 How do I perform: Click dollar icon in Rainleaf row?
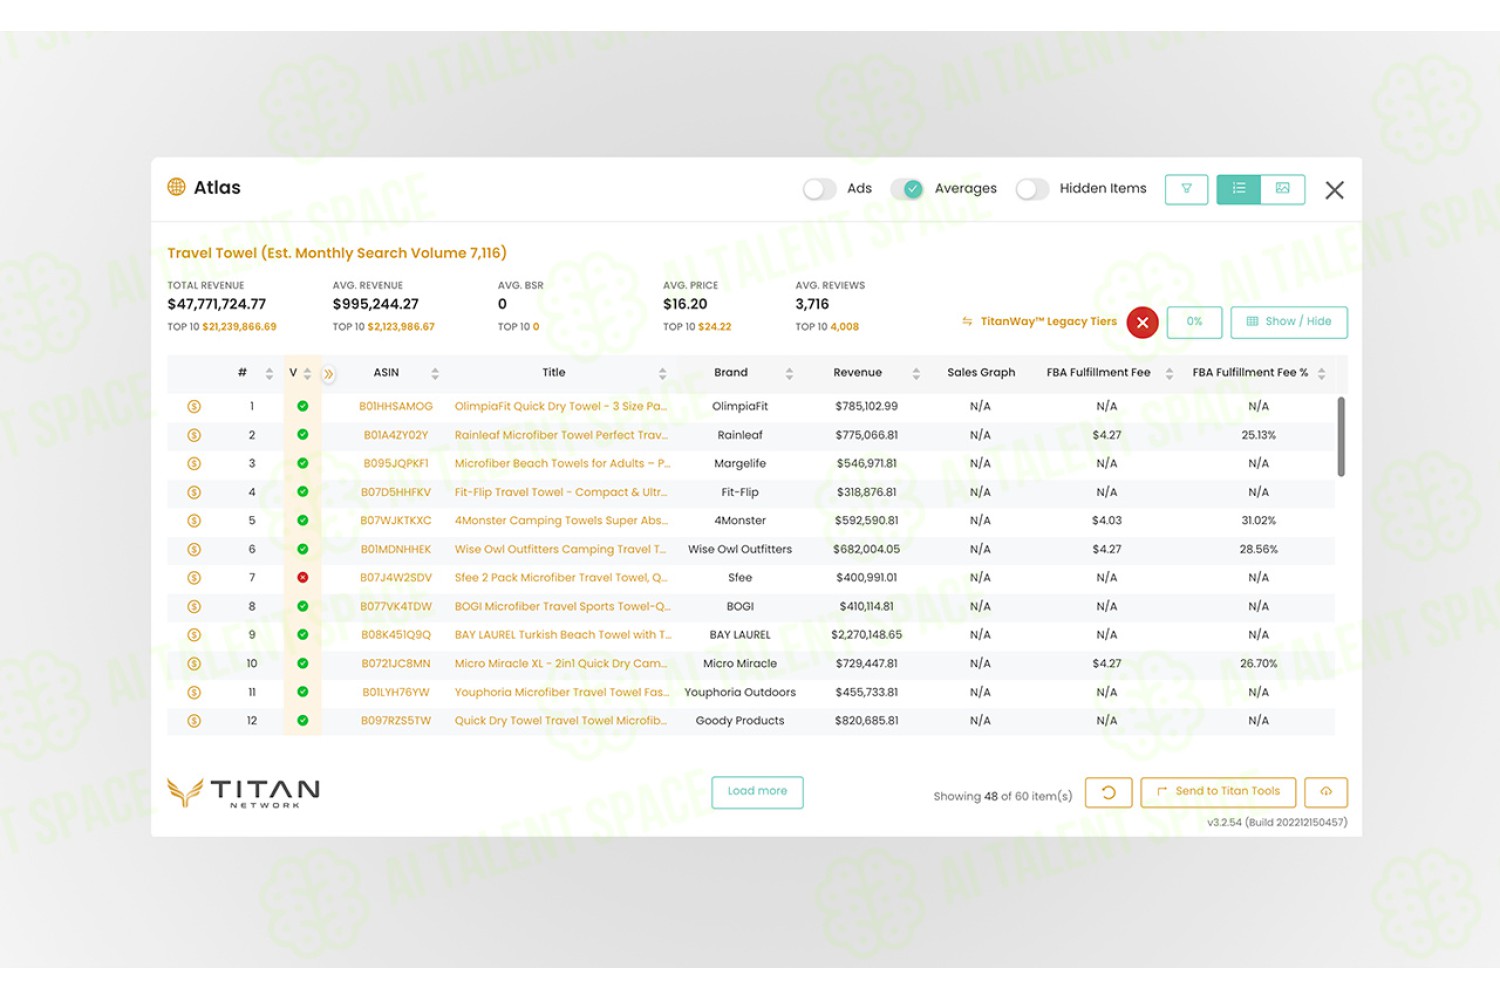[x=194, y=435]
